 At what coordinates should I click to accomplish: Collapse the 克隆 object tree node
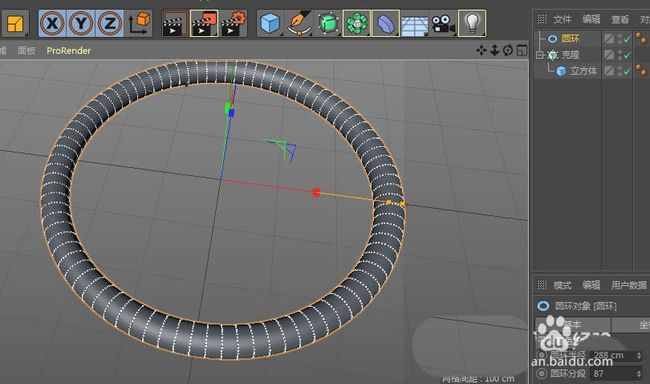pyautogui.click(x=539, y=55)
